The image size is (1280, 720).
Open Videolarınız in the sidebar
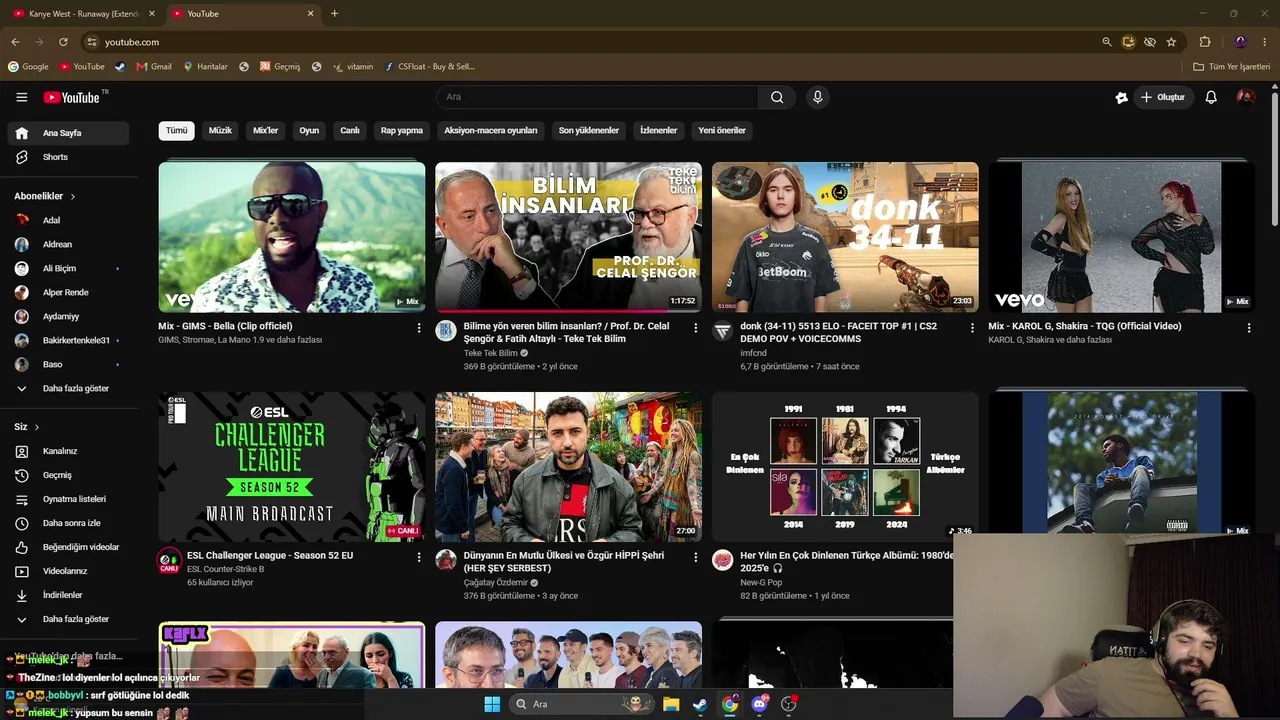point(69,571)
